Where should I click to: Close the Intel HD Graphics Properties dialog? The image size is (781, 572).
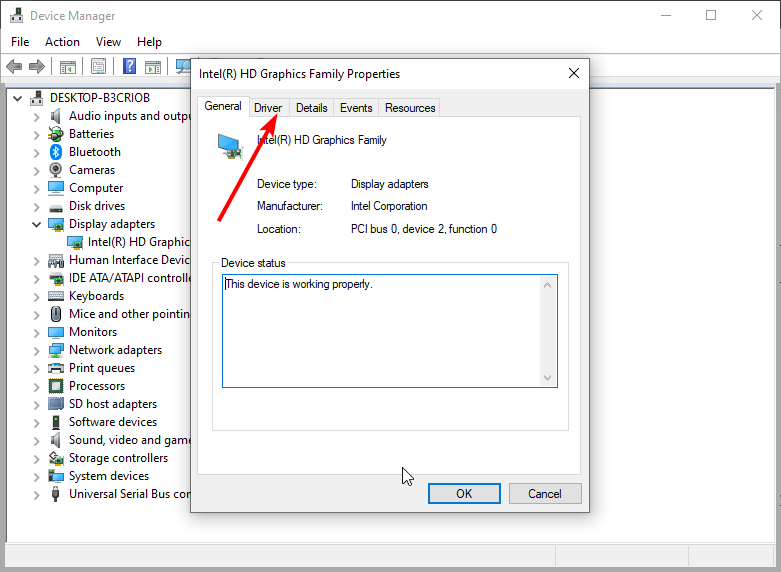574,73
